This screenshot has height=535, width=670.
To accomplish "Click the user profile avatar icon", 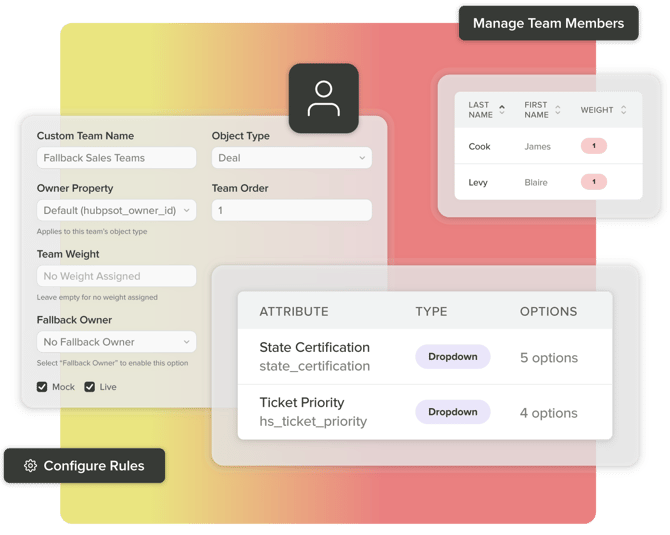I will point(323,98).
